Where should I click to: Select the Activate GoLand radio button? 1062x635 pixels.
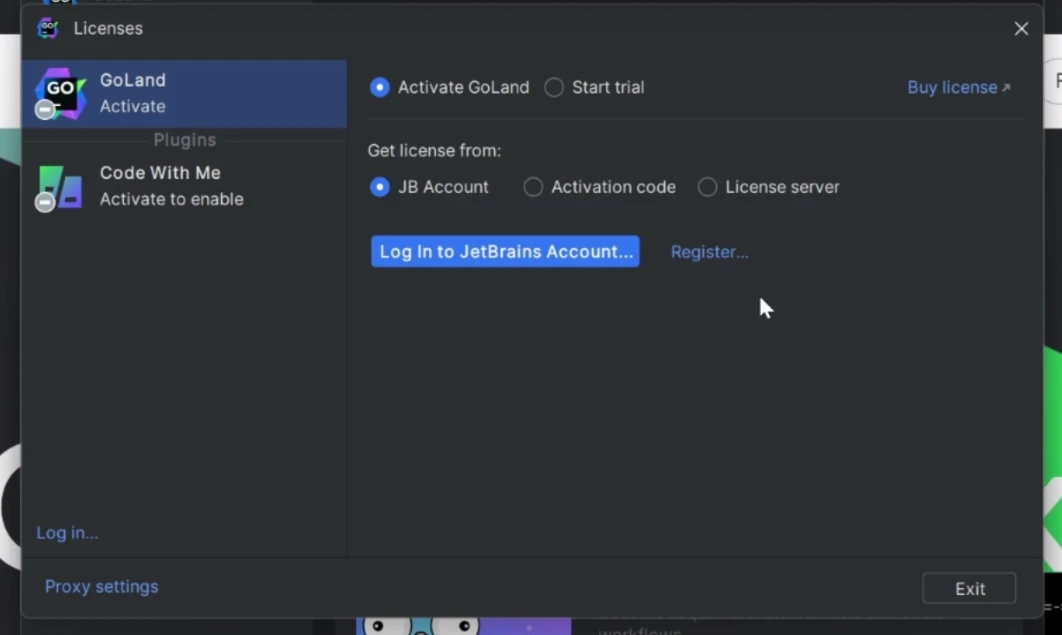point(380,88)
